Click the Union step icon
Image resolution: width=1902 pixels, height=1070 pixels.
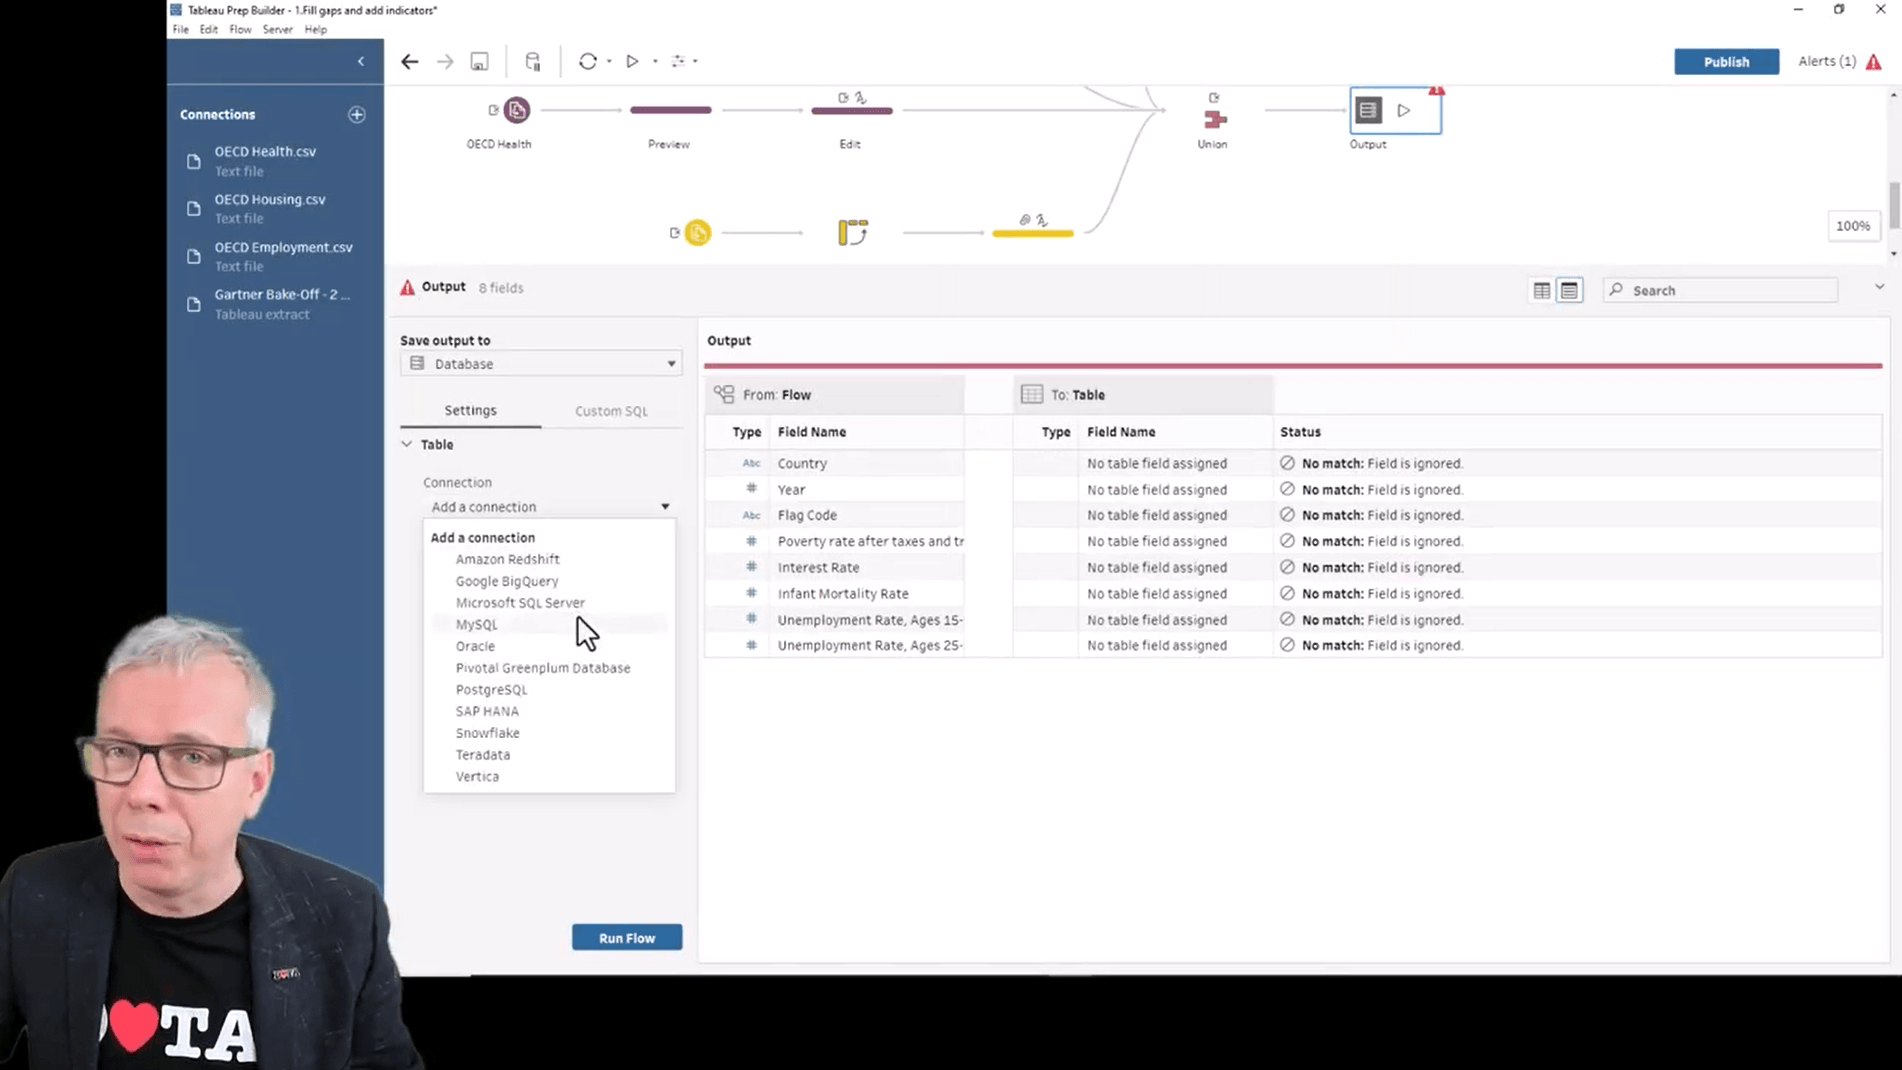click(1214, 119)
